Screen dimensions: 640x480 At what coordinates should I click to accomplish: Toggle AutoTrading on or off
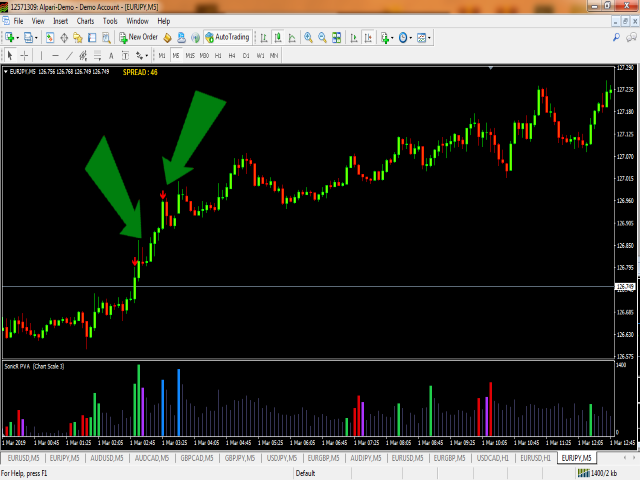coord(227,38)
